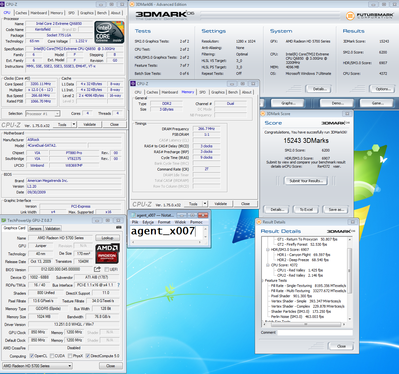Open the Widok menu in Notepad
399x374 pixels.
180,222
